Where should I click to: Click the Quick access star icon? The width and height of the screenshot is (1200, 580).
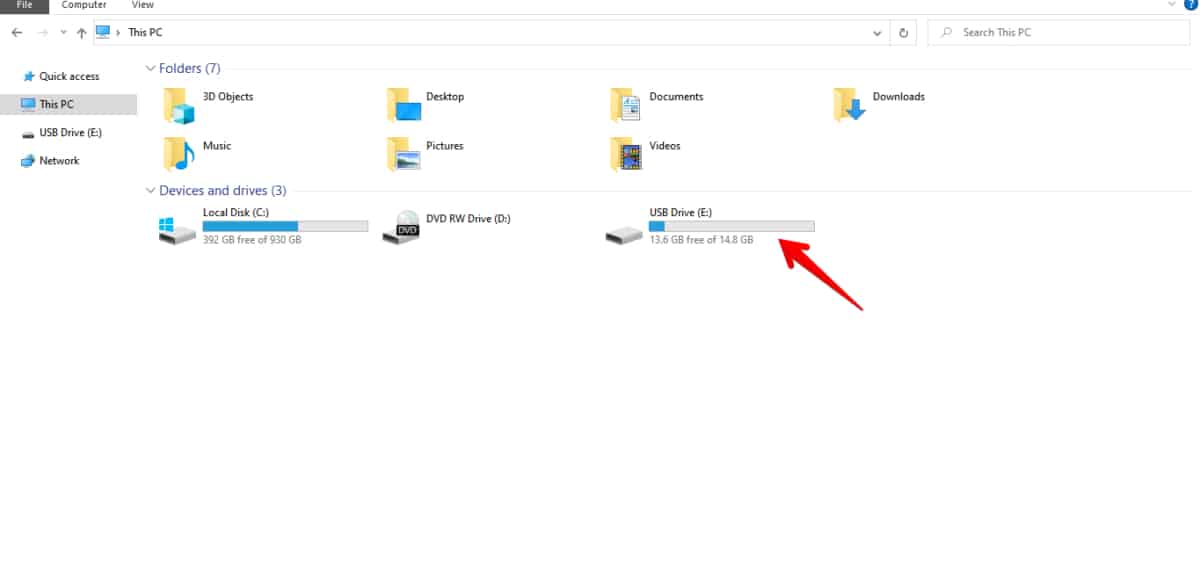[x=29, y=76]
